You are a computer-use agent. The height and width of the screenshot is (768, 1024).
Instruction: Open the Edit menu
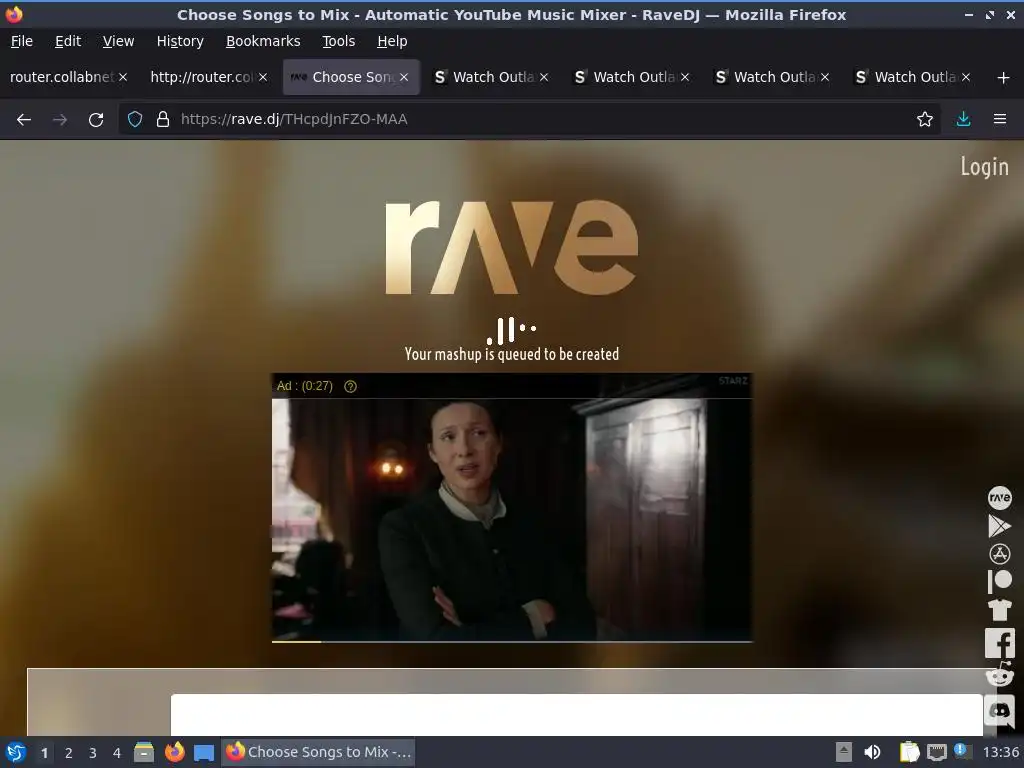[x=68, y=41]
